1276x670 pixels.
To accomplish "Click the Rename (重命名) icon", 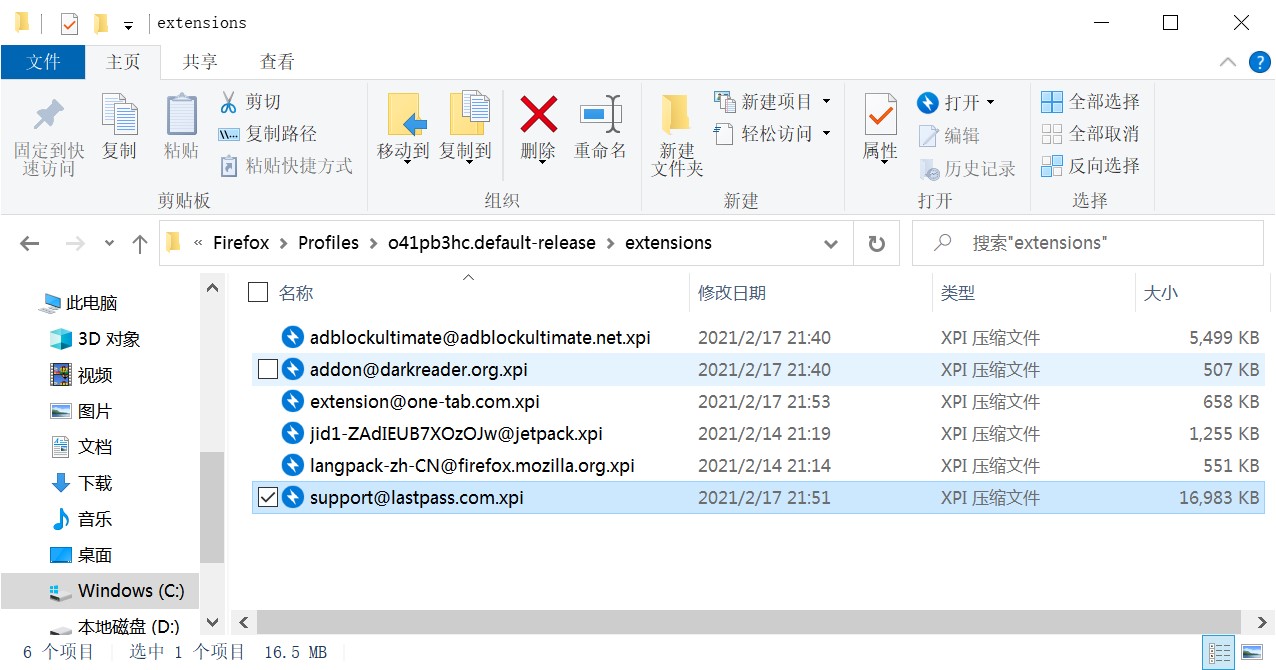I will [x=600, y=115].
